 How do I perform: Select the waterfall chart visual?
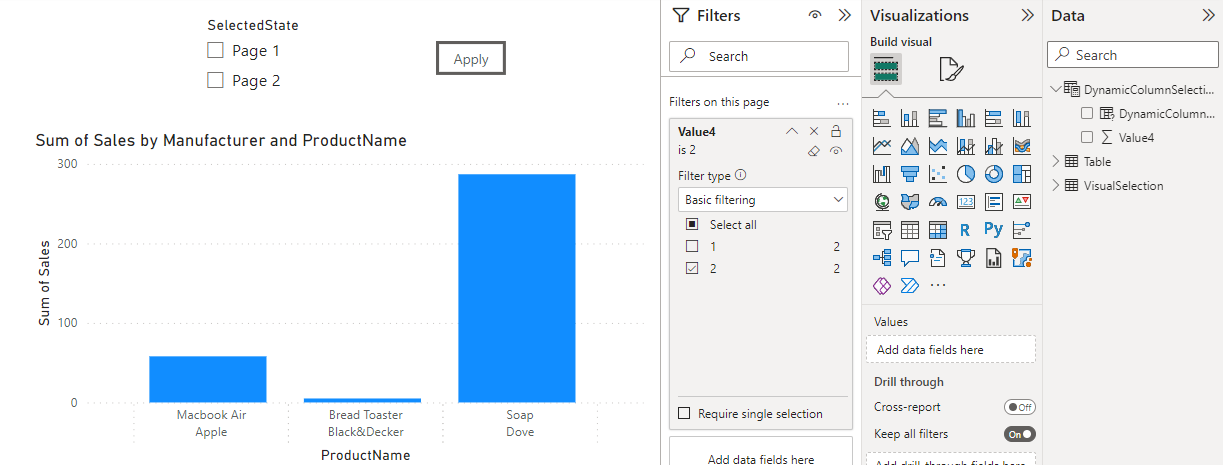882,174
